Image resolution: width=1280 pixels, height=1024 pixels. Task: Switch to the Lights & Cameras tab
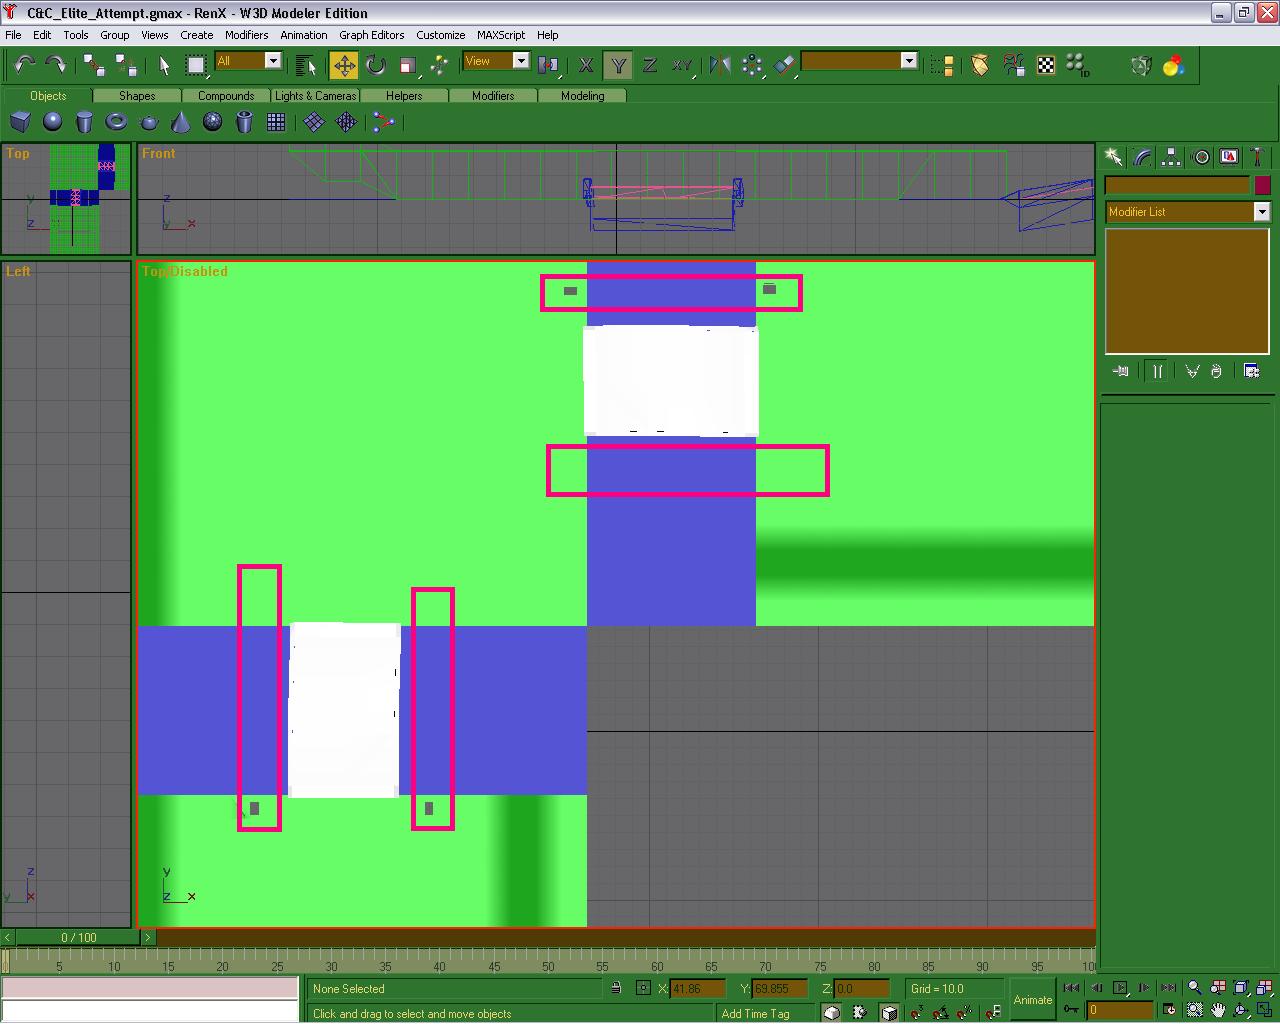[315, 96]
